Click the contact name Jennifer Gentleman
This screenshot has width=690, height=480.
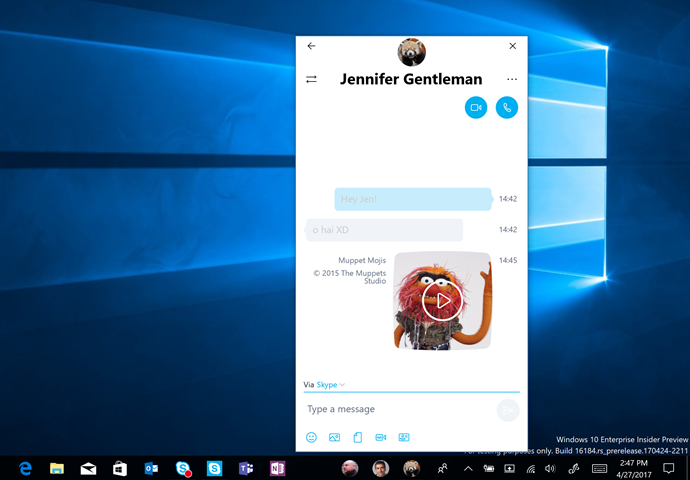411,79
